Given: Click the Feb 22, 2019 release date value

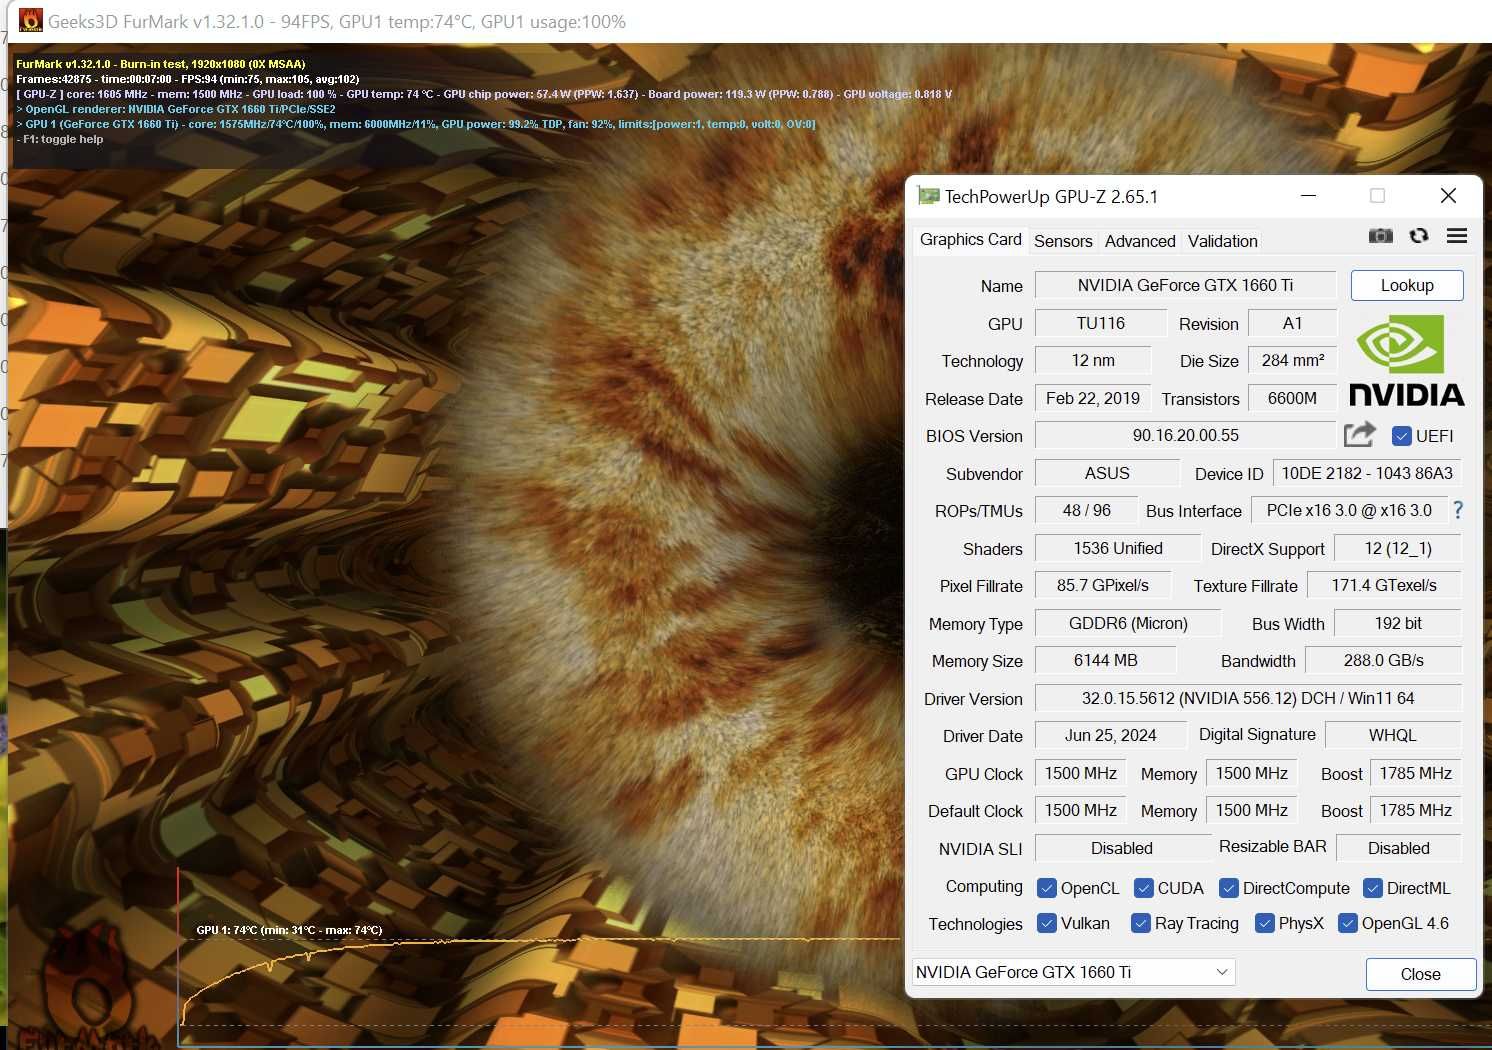Looking at the screenshot, I should [1092, 398].
